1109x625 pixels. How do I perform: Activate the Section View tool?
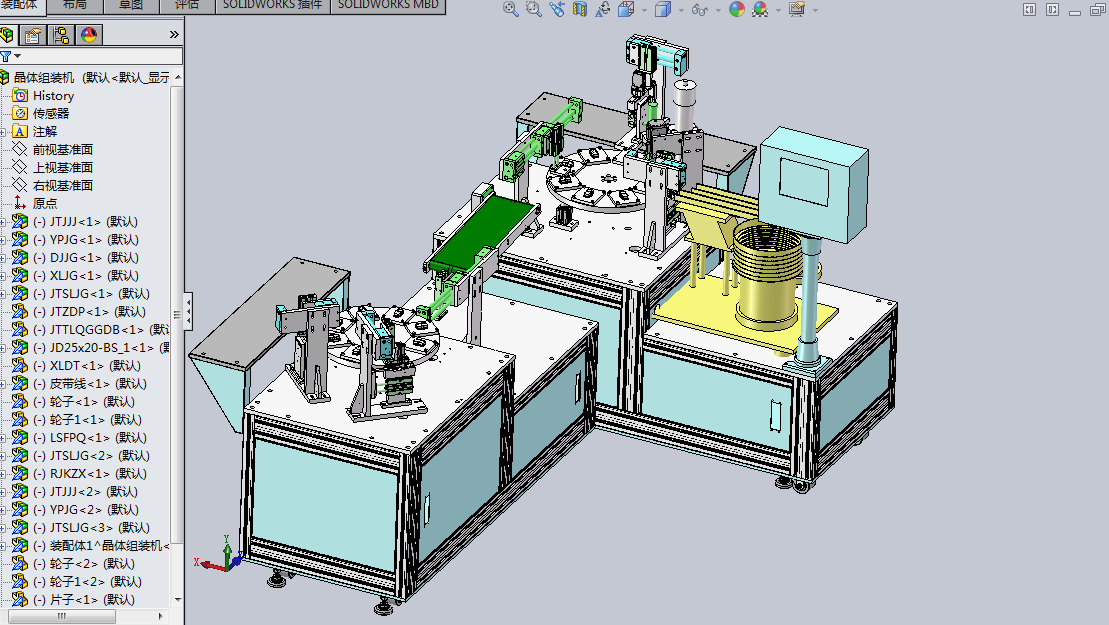pos(580,9)
